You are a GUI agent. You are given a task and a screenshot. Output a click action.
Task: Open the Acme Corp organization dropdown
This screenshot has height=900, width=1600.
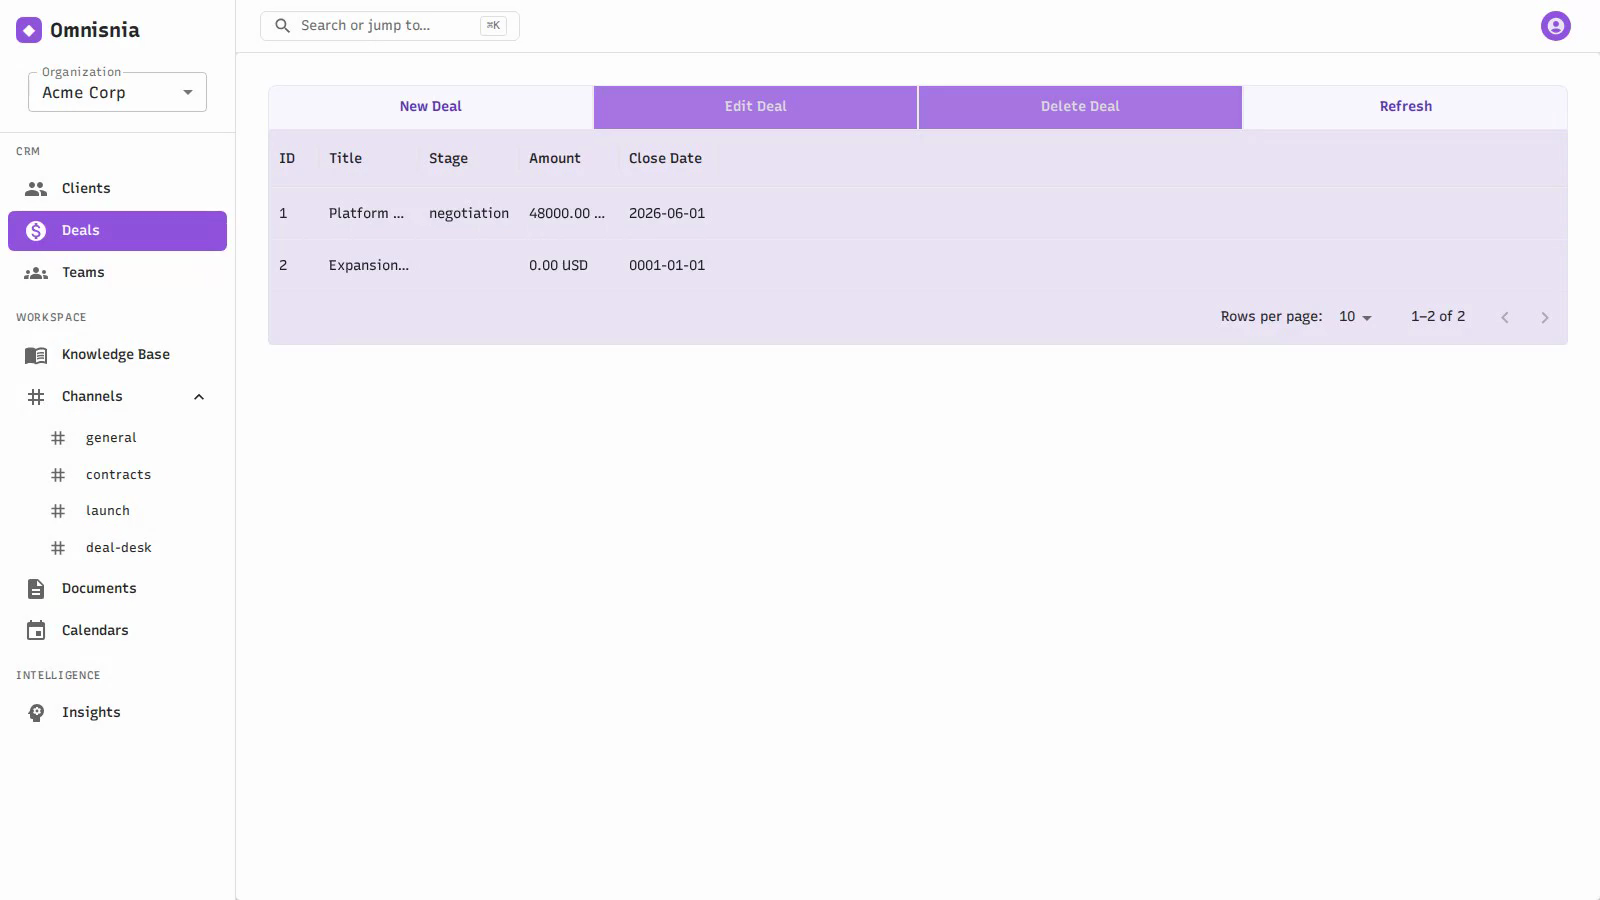(x=117, y=92)
